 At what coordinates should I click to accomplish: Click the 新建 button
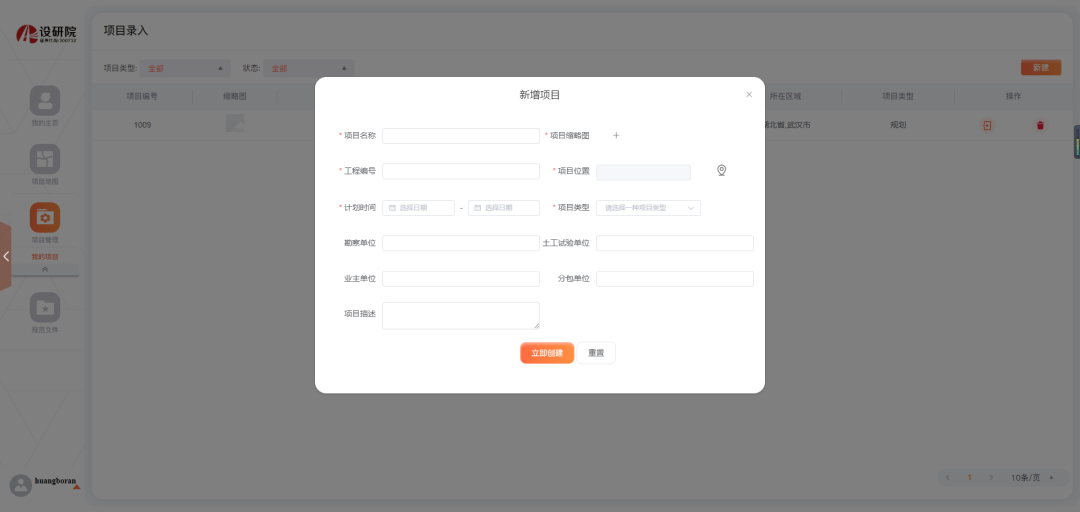click(1041, 68)
